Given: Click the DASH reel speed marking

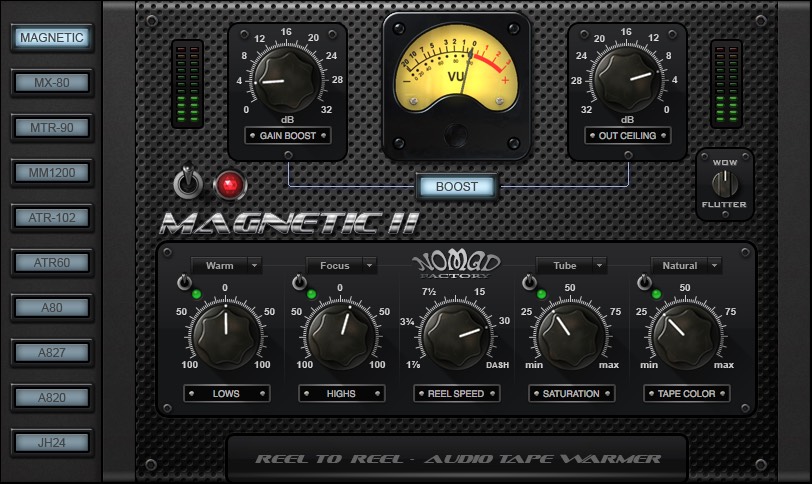Looking at the screenshot, I should coord(497,365).
